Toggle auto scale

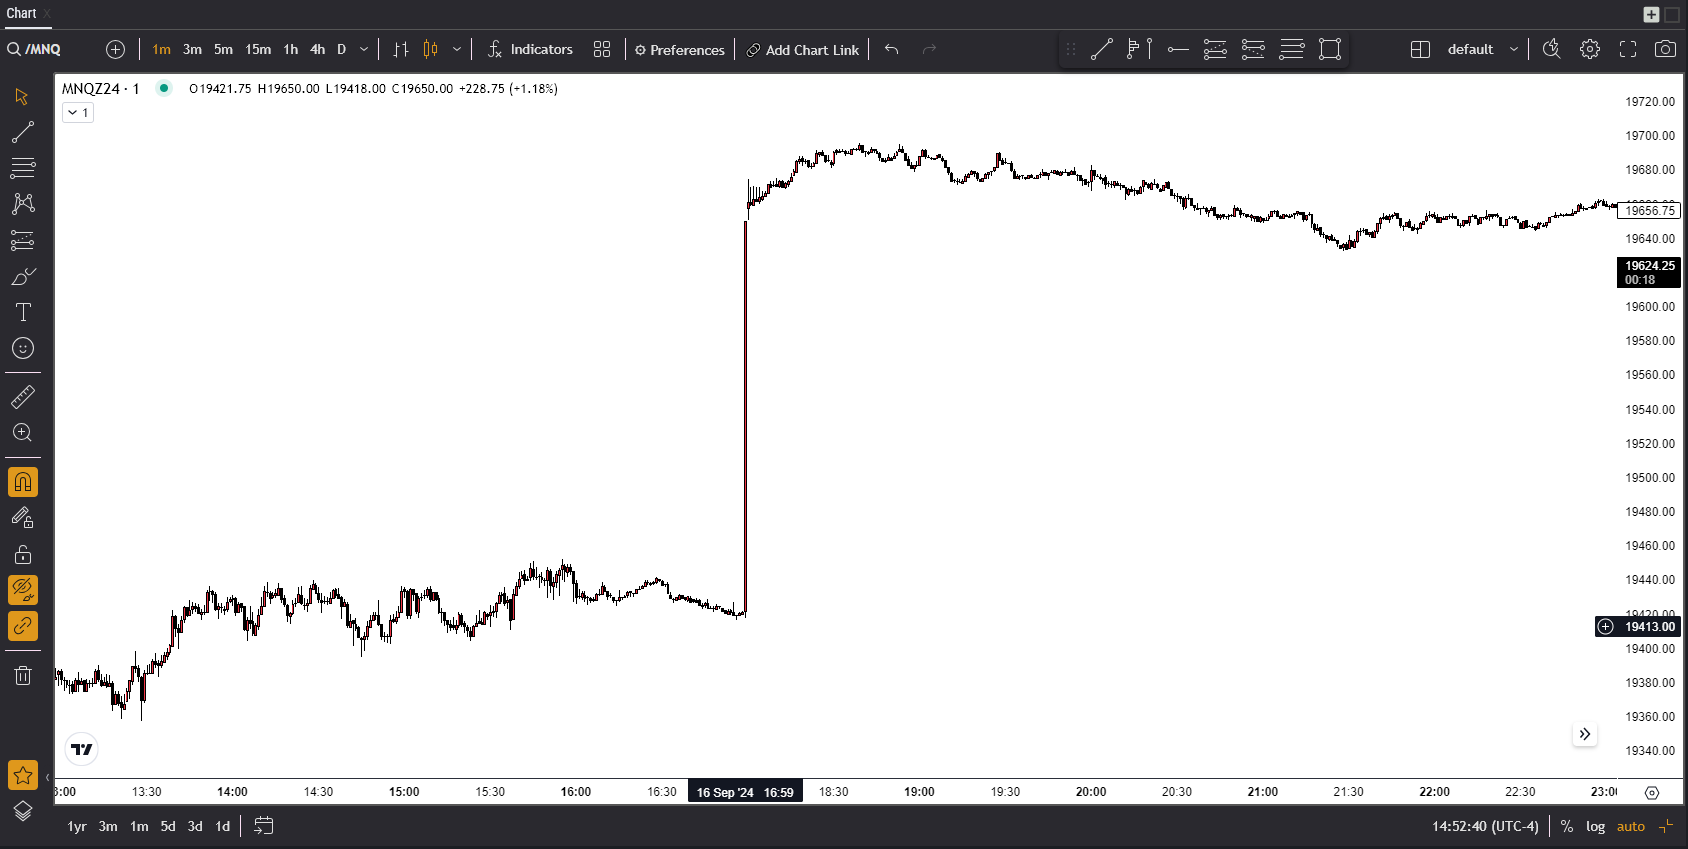tap(1630, 826)
